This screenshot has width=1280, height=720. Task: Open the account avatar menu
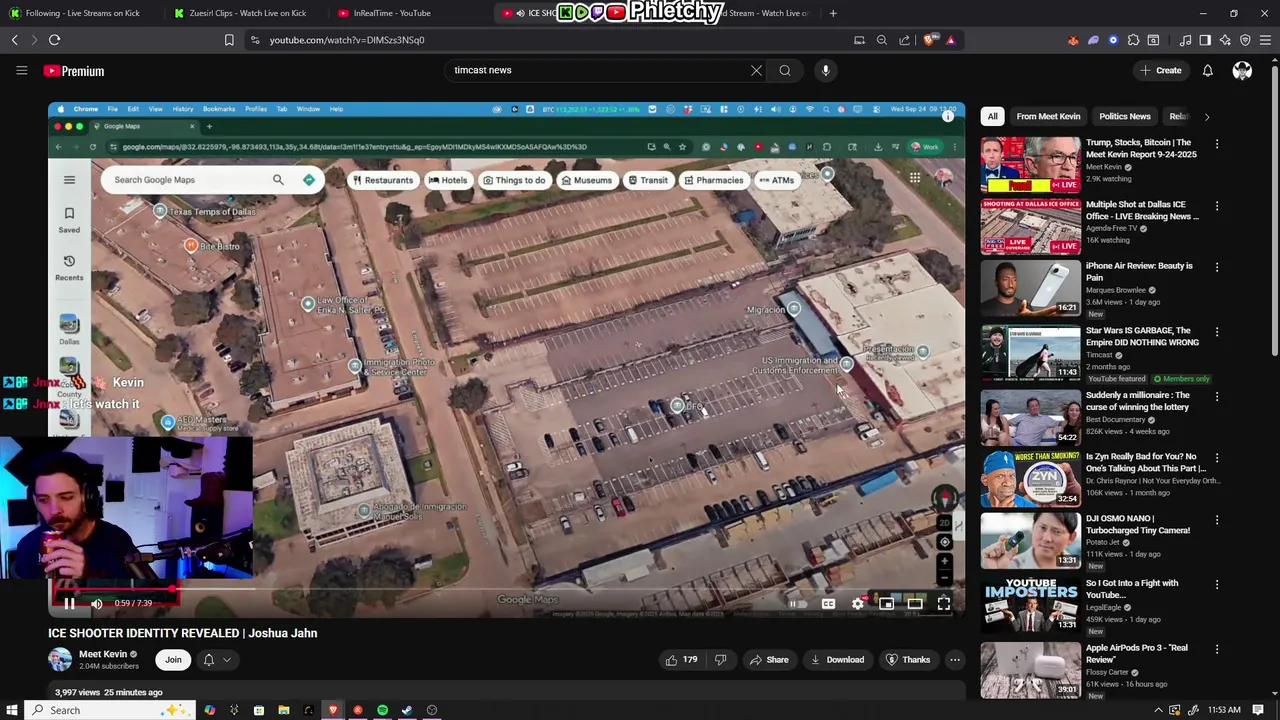(x=1242, y=70)
